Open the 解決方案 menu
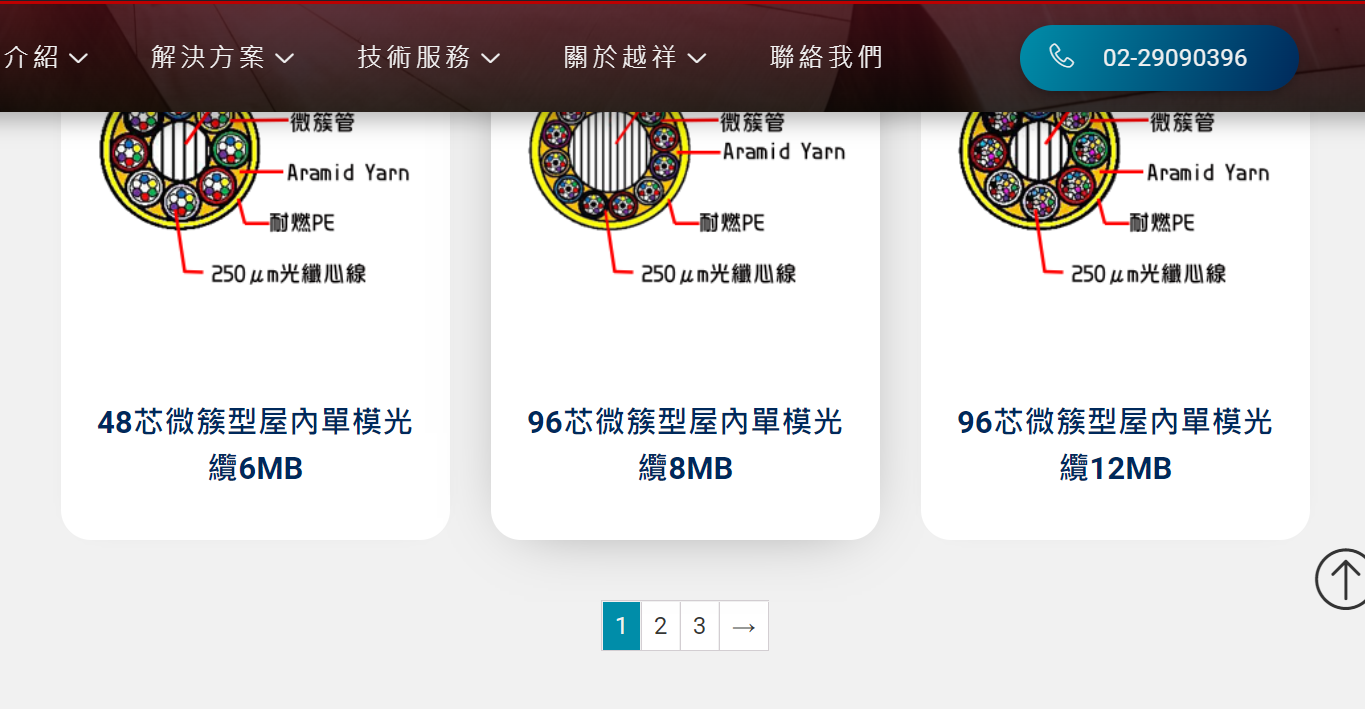The height and width of the screenshot is (709, 1365). coord(208,57)
